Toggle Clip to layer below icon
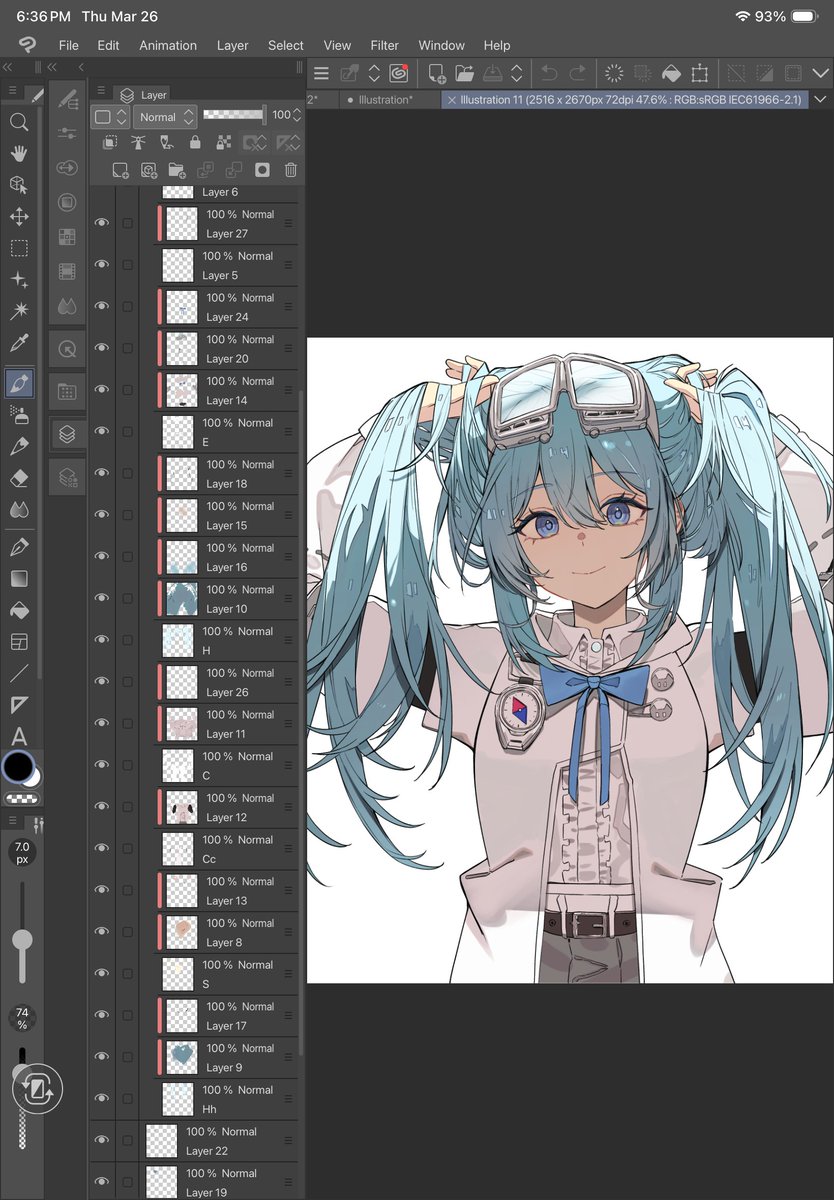Viewport: 834px width, 1200px height. 111,143
